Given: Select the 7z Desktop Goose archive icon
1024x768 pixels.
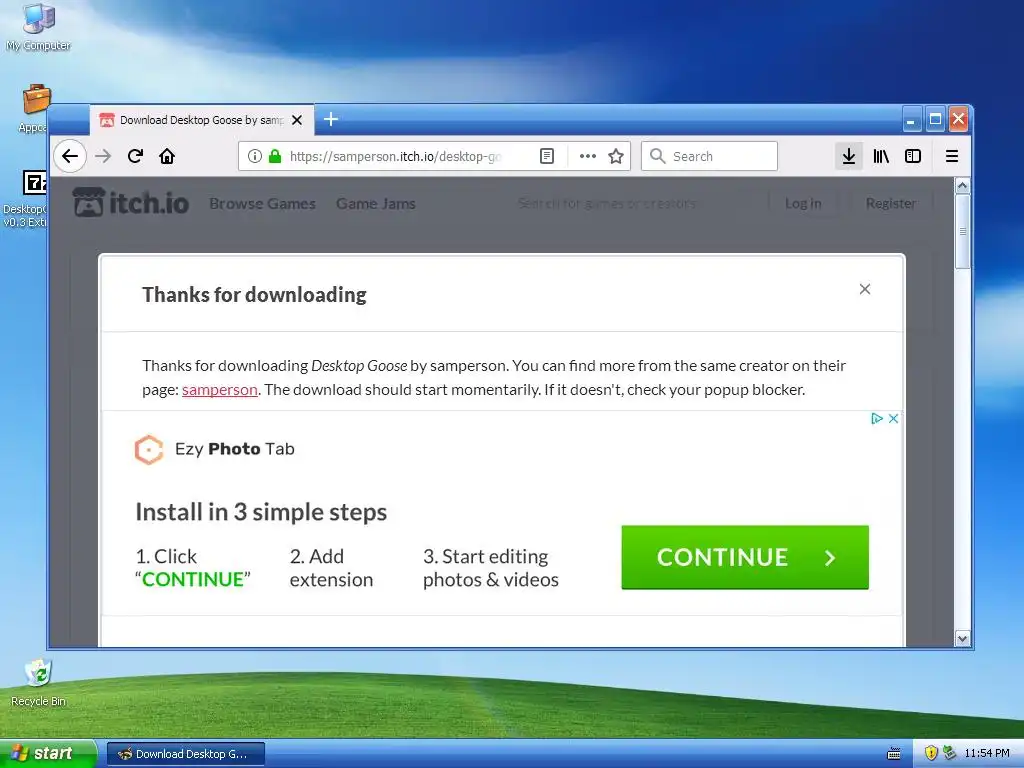Looking at the screenshot, I should pos(27,199).
